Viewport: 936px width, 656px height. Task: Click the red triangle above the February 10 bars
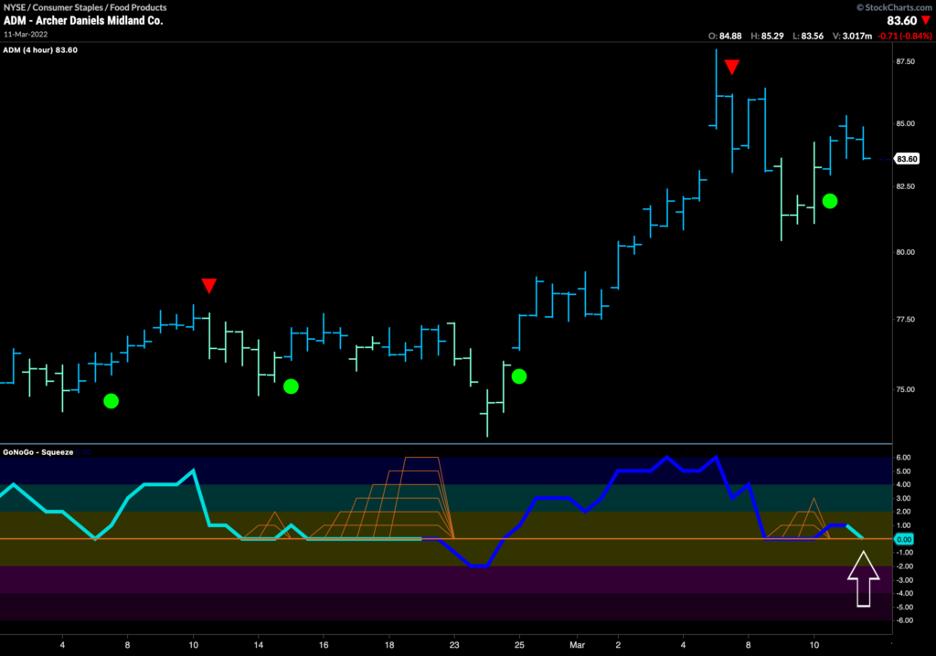[x=208, y=286]
